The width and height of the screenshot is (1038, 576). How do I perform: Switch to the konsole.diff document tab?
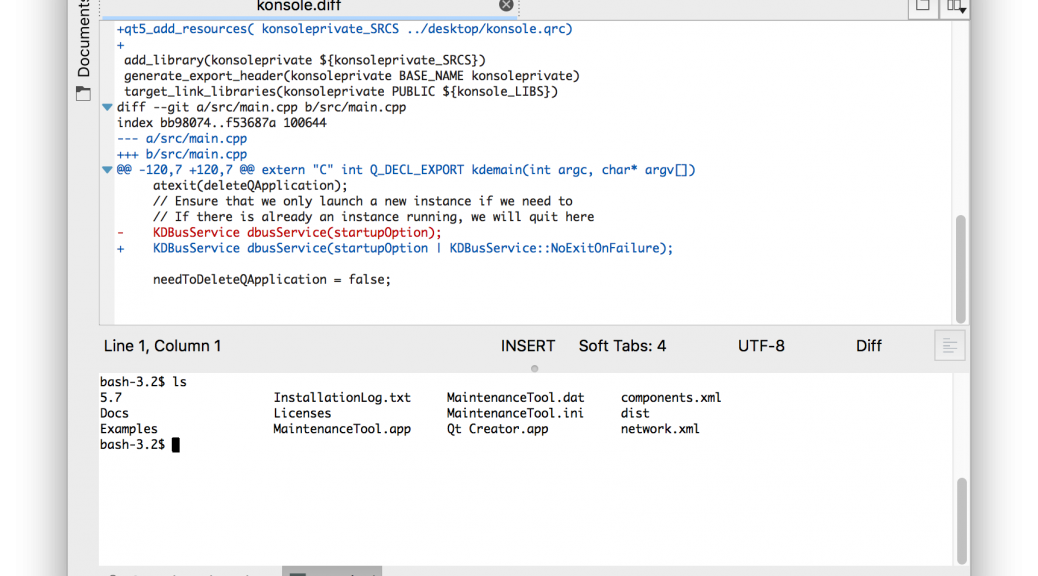tap(299, 6)
